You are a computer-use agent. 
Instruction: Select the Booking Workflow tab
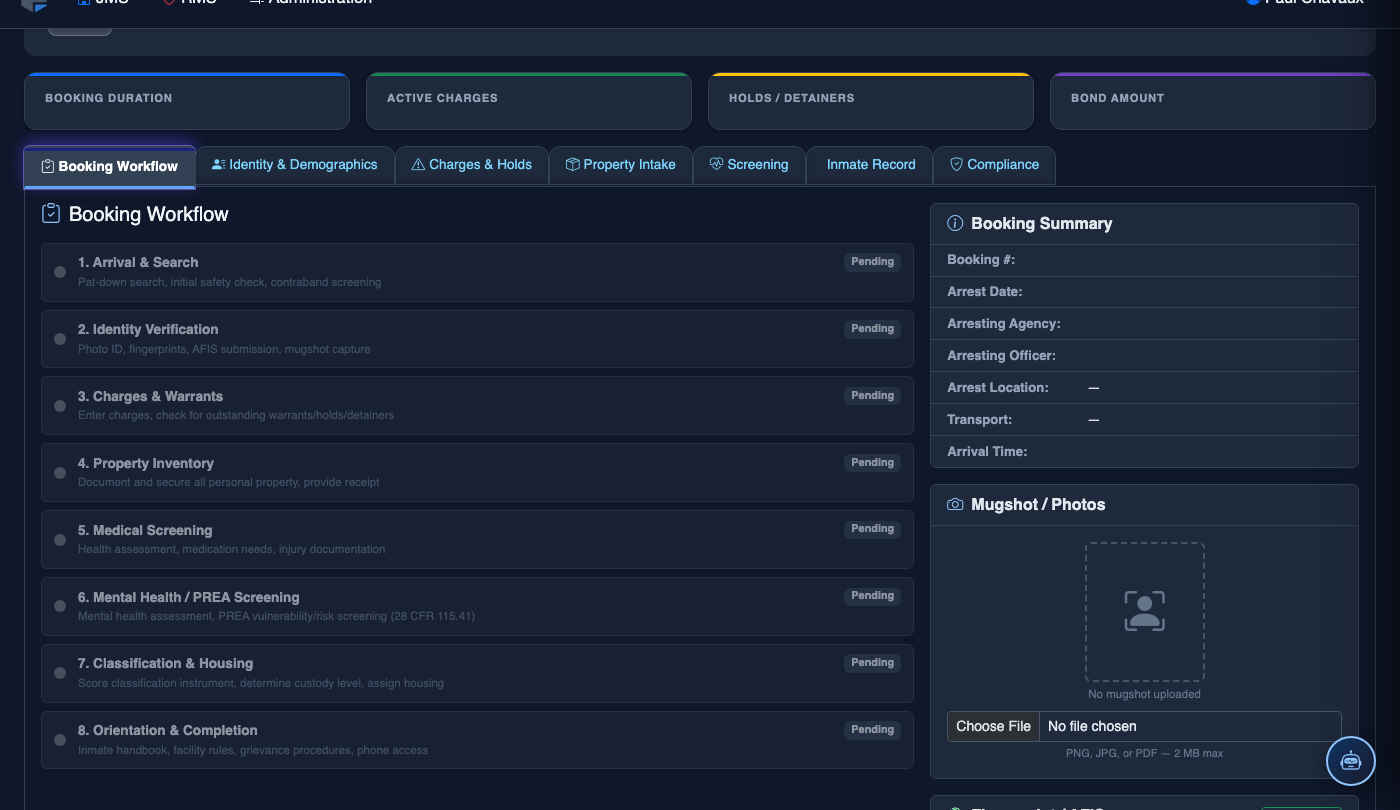[110, 167]
